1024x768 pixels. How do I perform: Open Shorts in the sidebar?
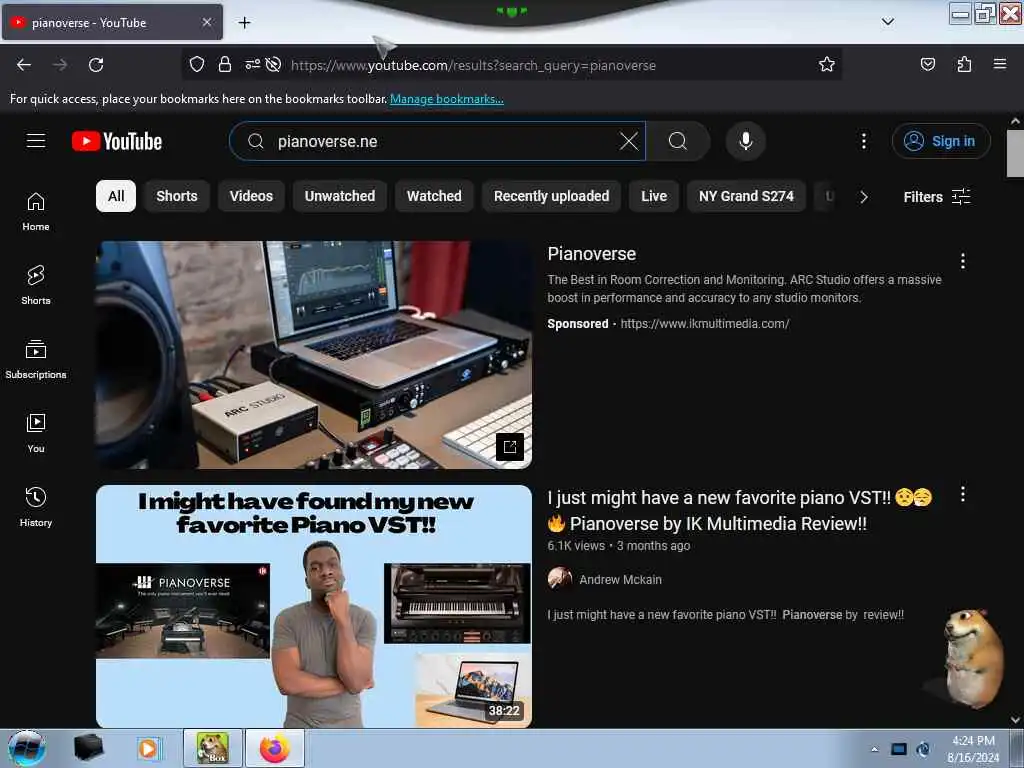[36, 285]
